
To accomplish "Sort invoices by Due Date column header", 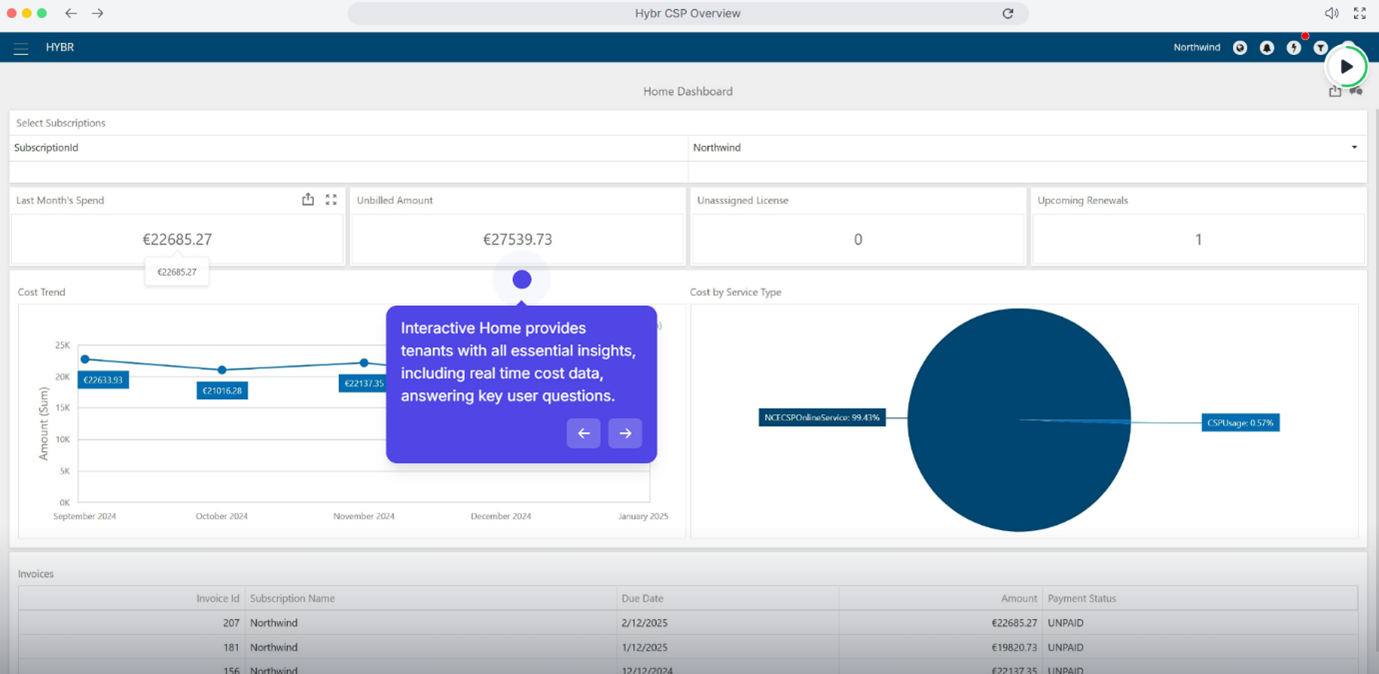I will click(645, 598).
